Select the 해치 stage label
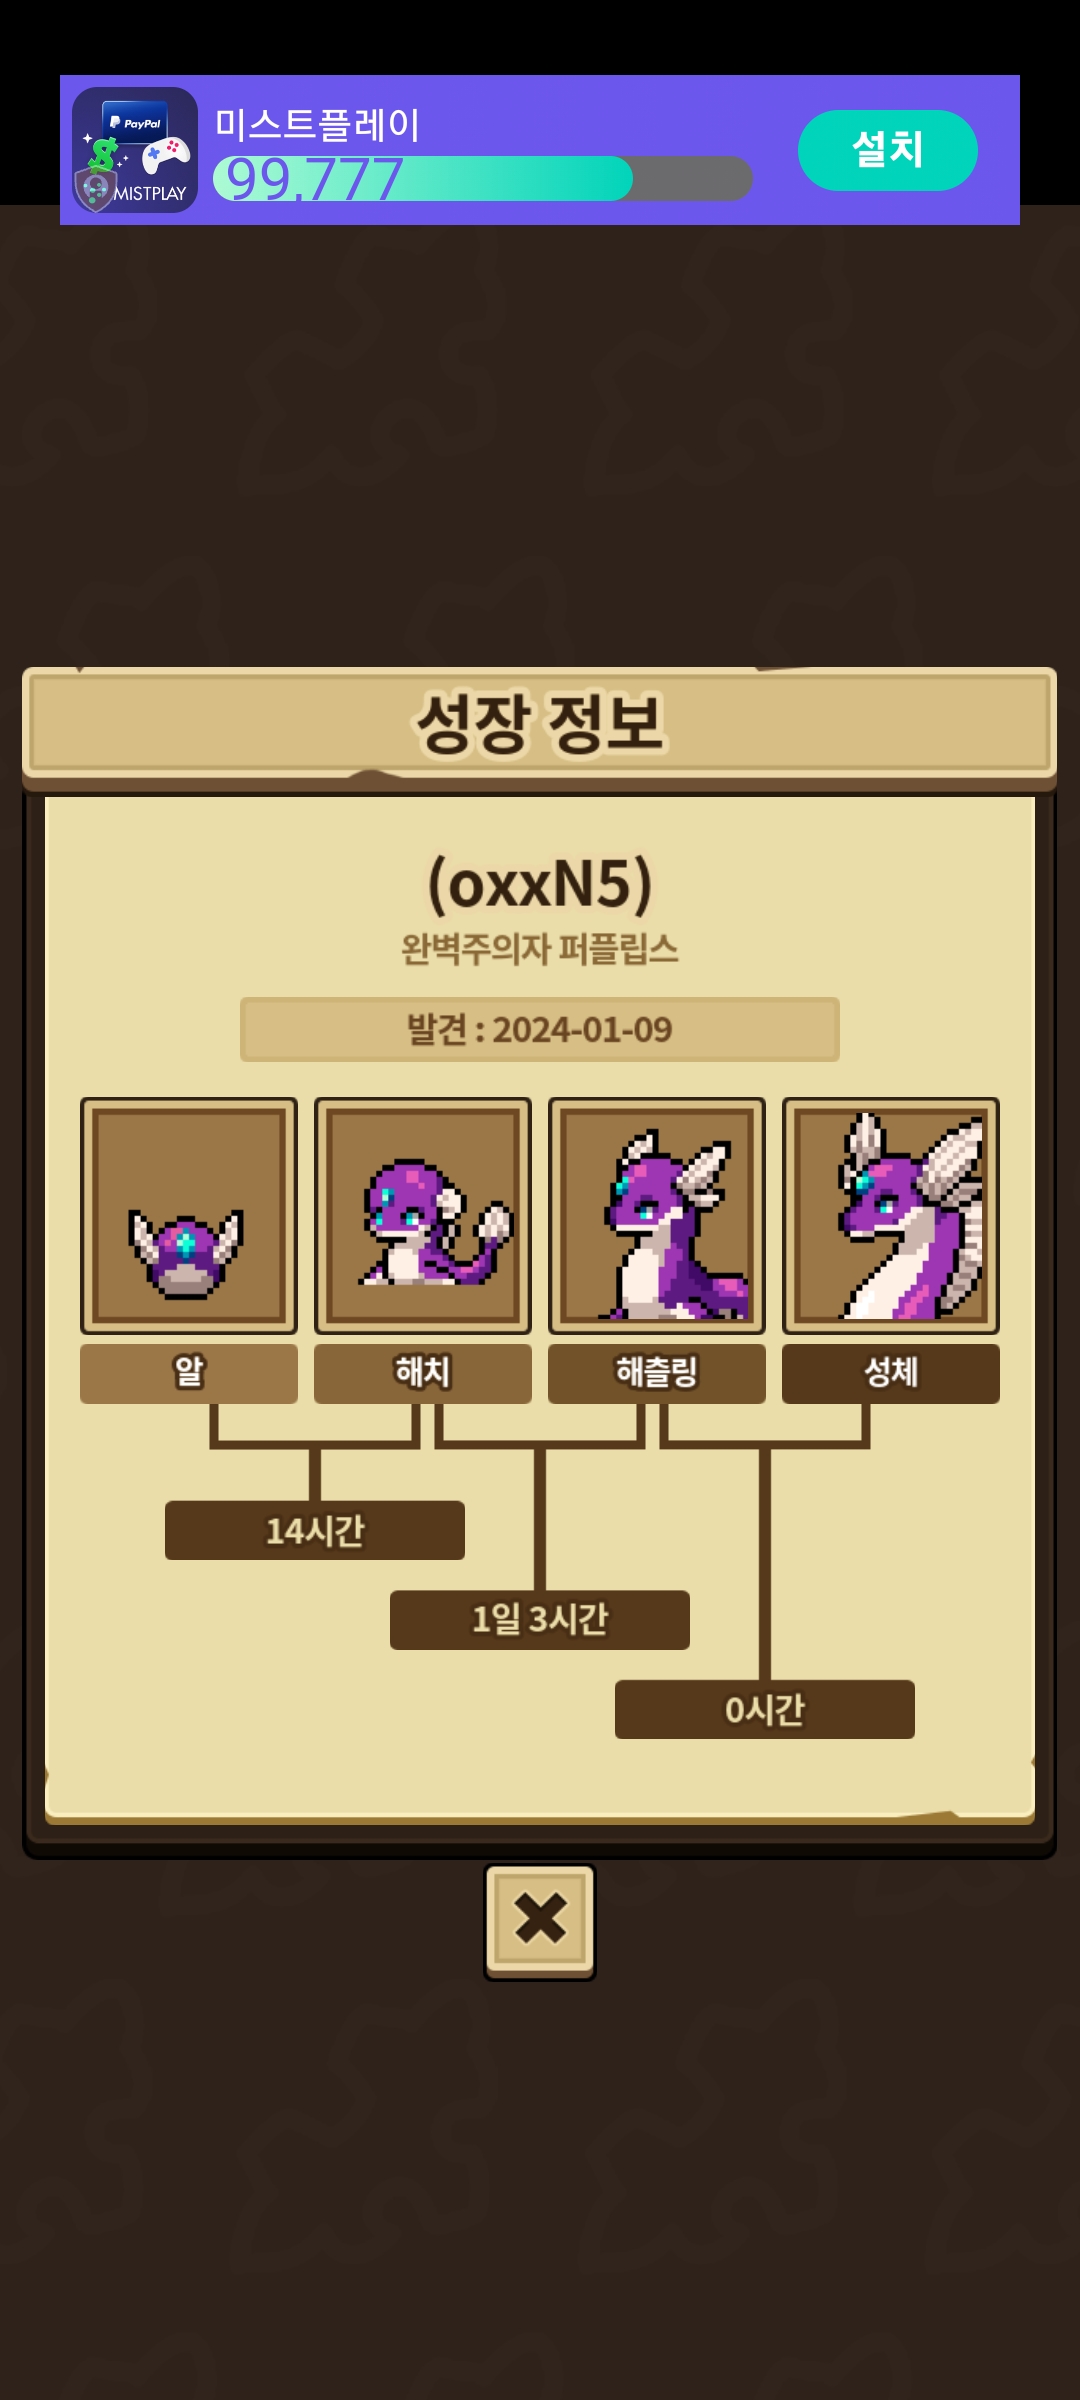The height and width of the screenshot is (2400, 1080). (423, 1373)
